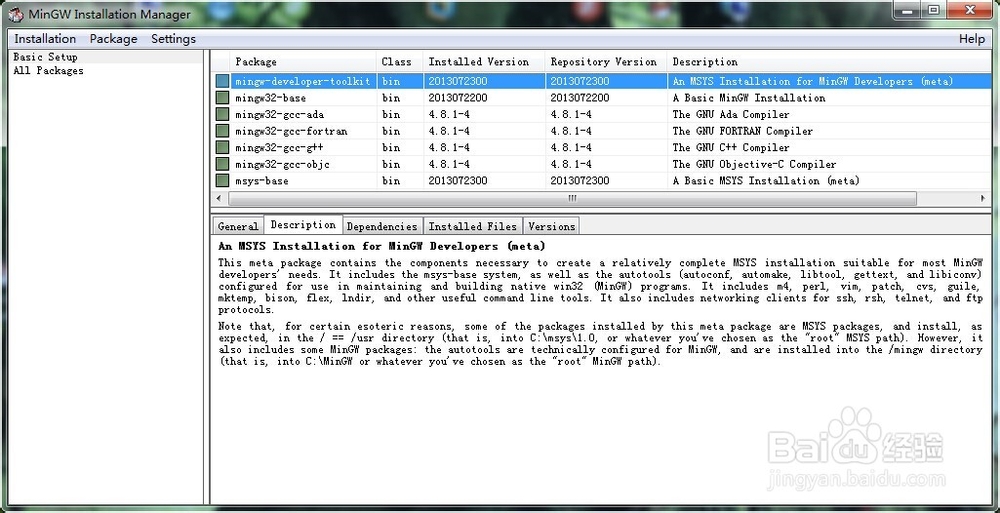Click horizontal scrollbar left arrow
The height and width of the screenshot is (513, 1000).
pos(219,198)
